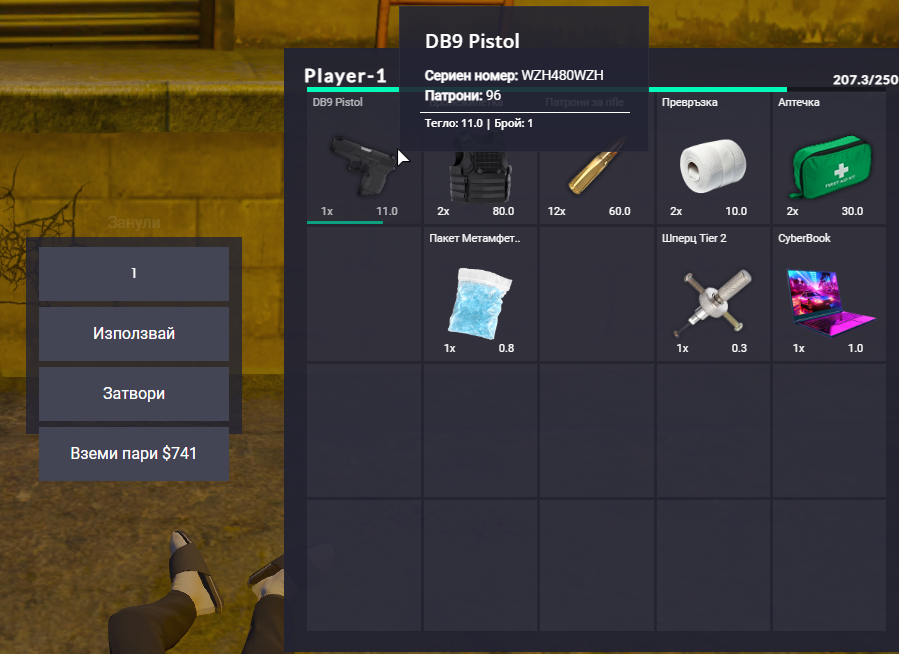Click the Пакет Метамфет blue crystal bag
Screen dimensions: 899x654
click(479, 303)
